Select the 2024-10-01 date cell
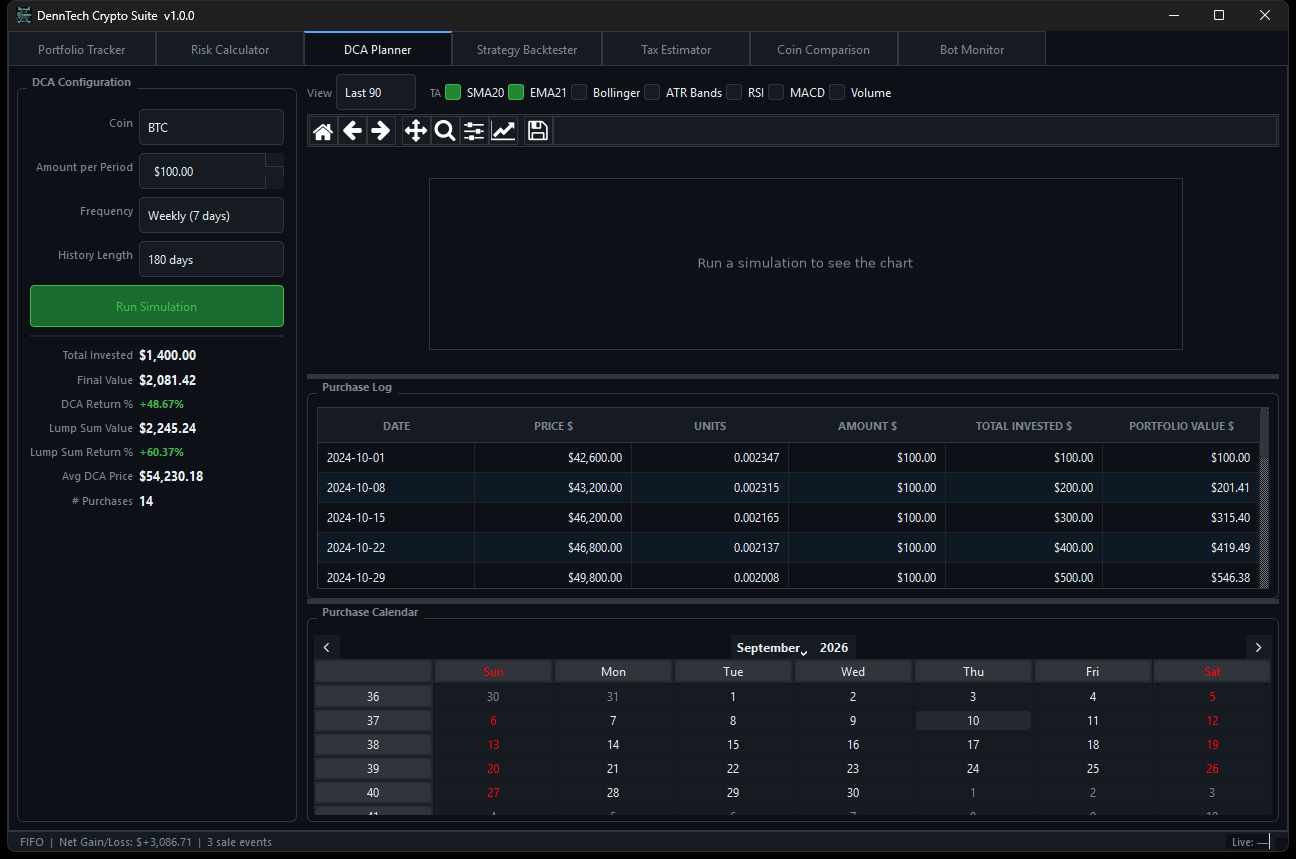 coord(396,458)
